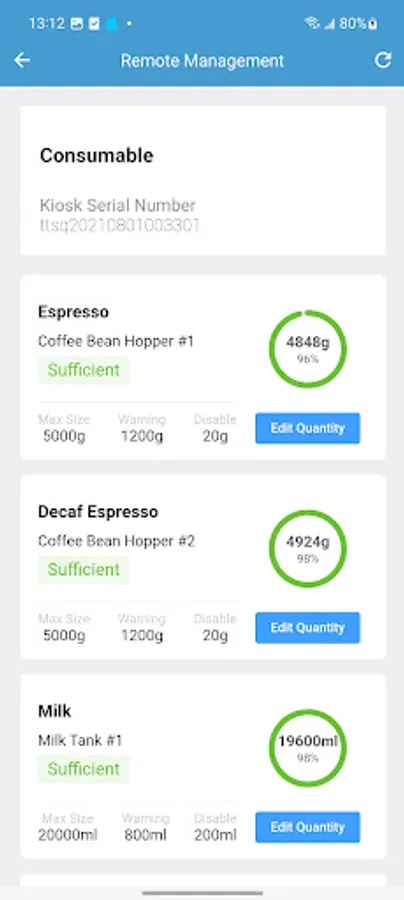Image resolution: width=404 pixels, height=900 pixels.
Task: Tap the Consumable section heading
Action: [x=96, y=156]
